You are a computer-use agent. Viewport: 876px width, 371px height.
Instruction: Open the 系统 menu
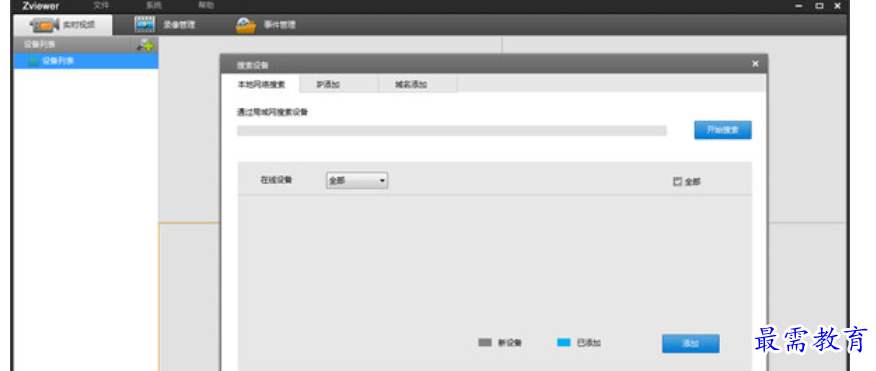pos(154,6)
